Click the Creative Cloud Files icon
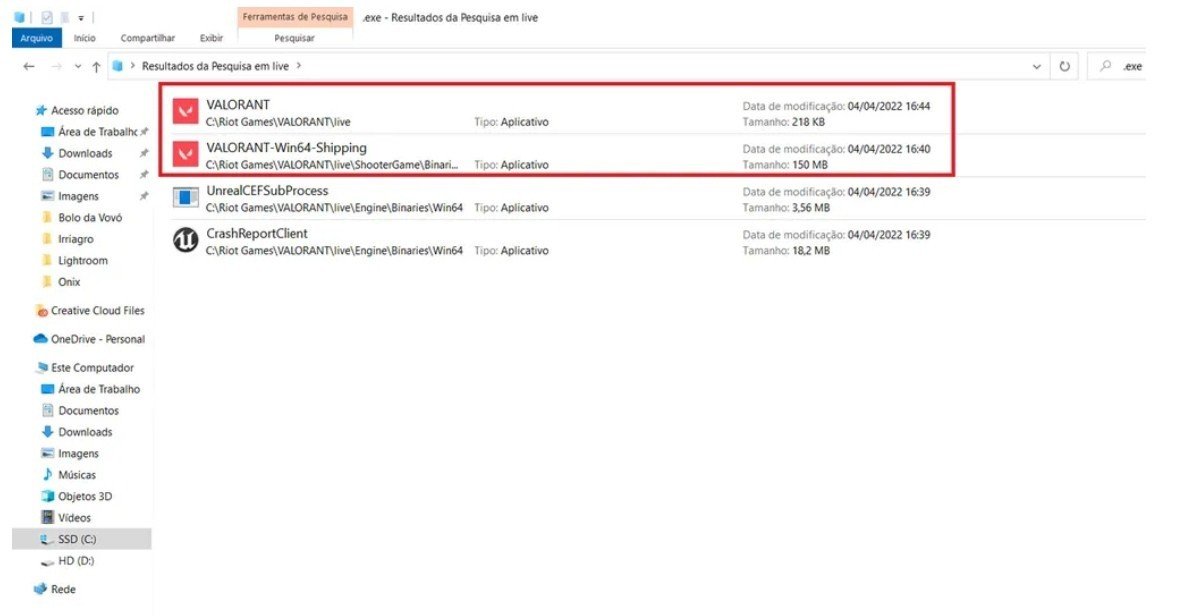1192x616 pixels. point(41,311)
